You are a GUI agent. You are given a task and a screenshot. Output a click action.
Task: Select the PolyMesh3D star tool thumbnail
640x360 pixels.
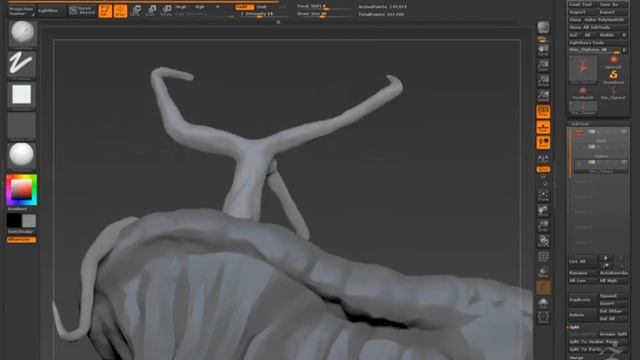pos(583,92)
